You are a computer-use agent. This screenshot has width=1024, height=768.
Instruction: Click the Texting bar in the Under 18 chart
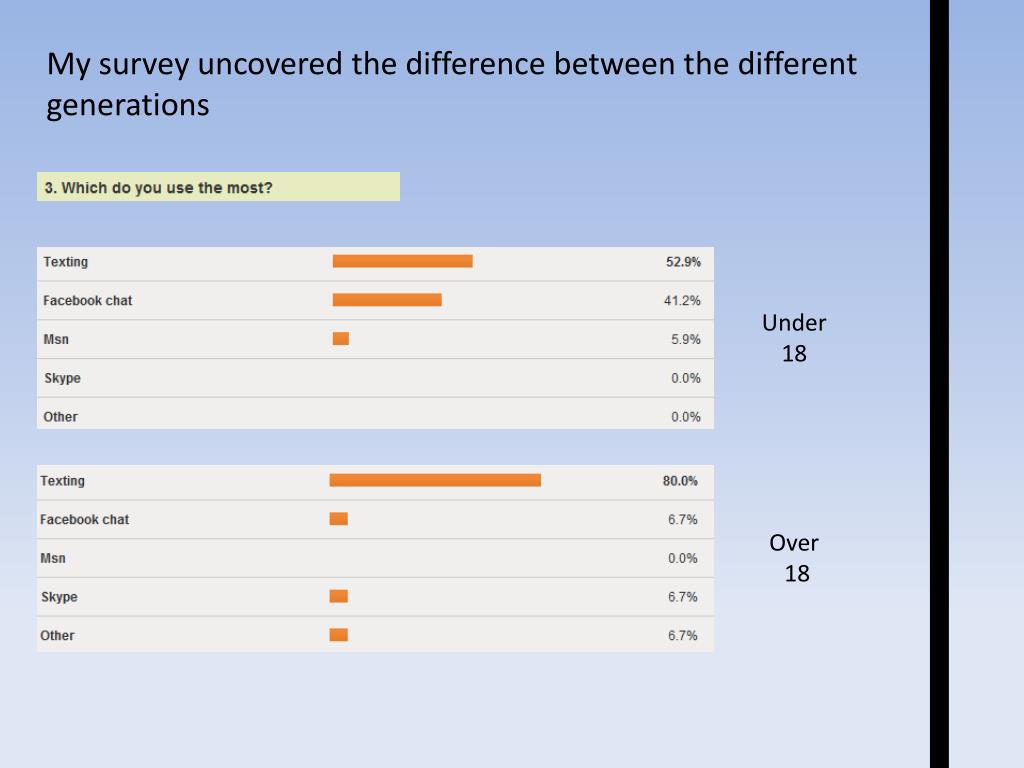pyautogui.click(x=402, y=261)
